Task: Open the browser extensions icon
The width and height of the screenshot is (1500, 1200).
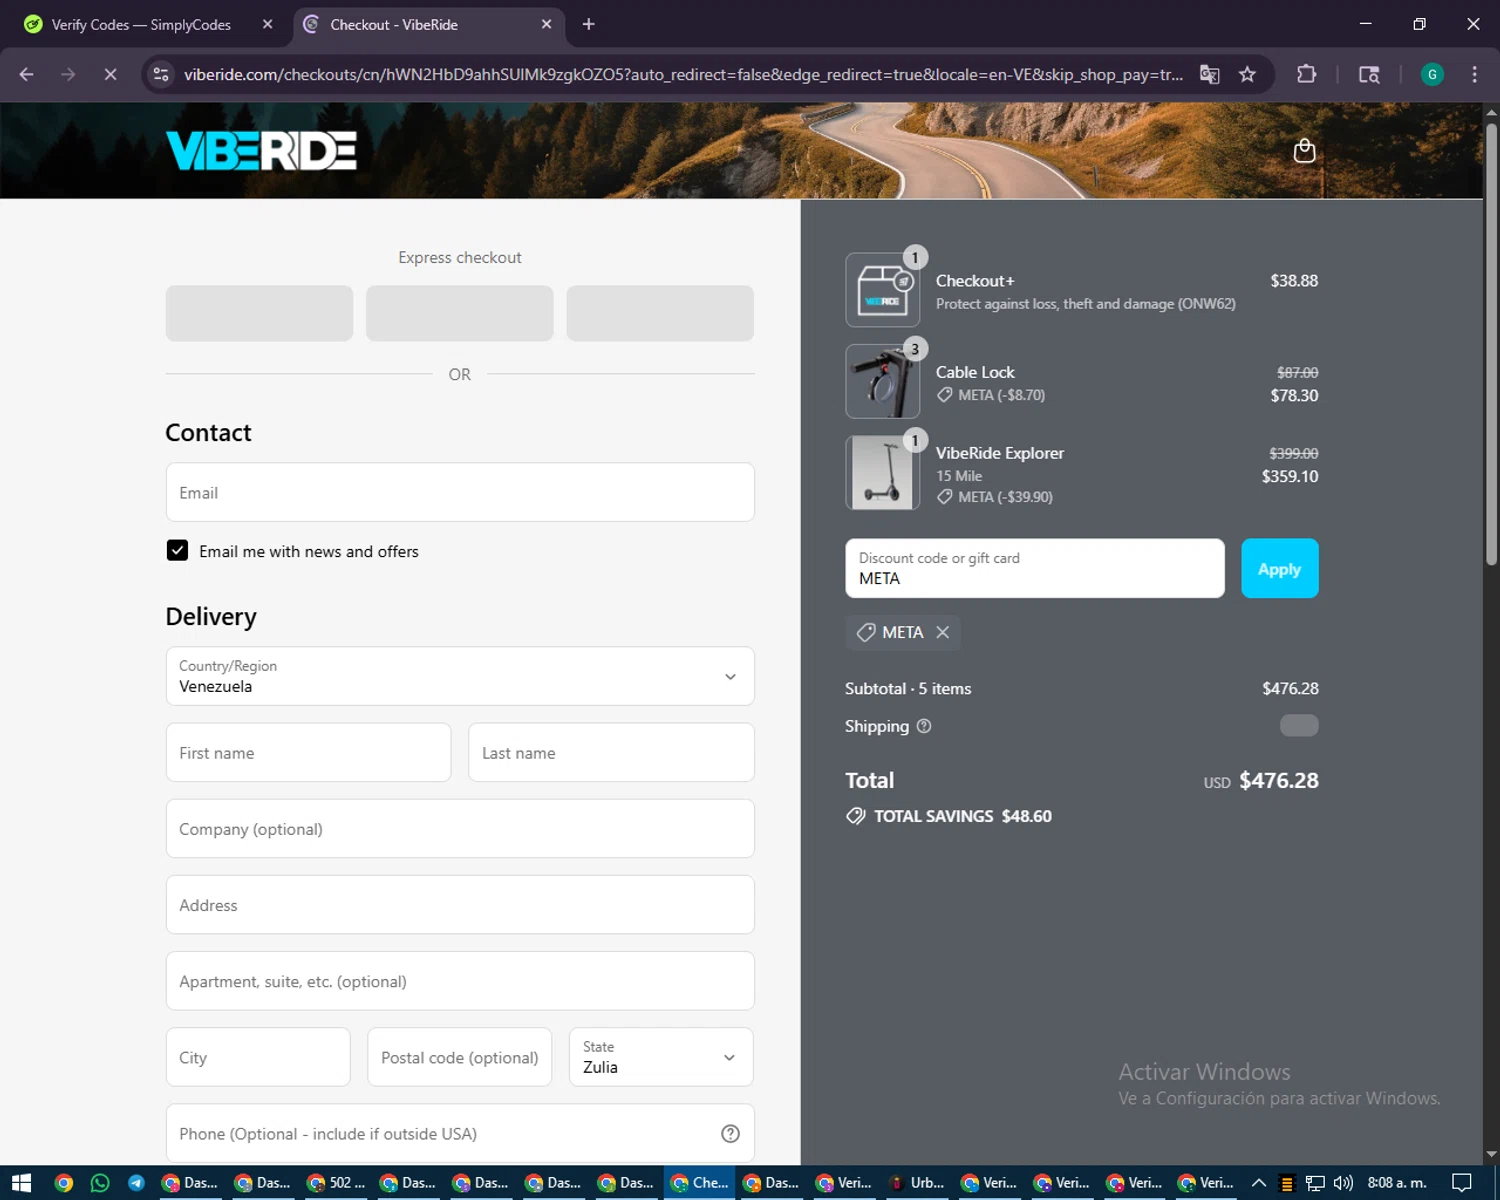Action: 1306,74
